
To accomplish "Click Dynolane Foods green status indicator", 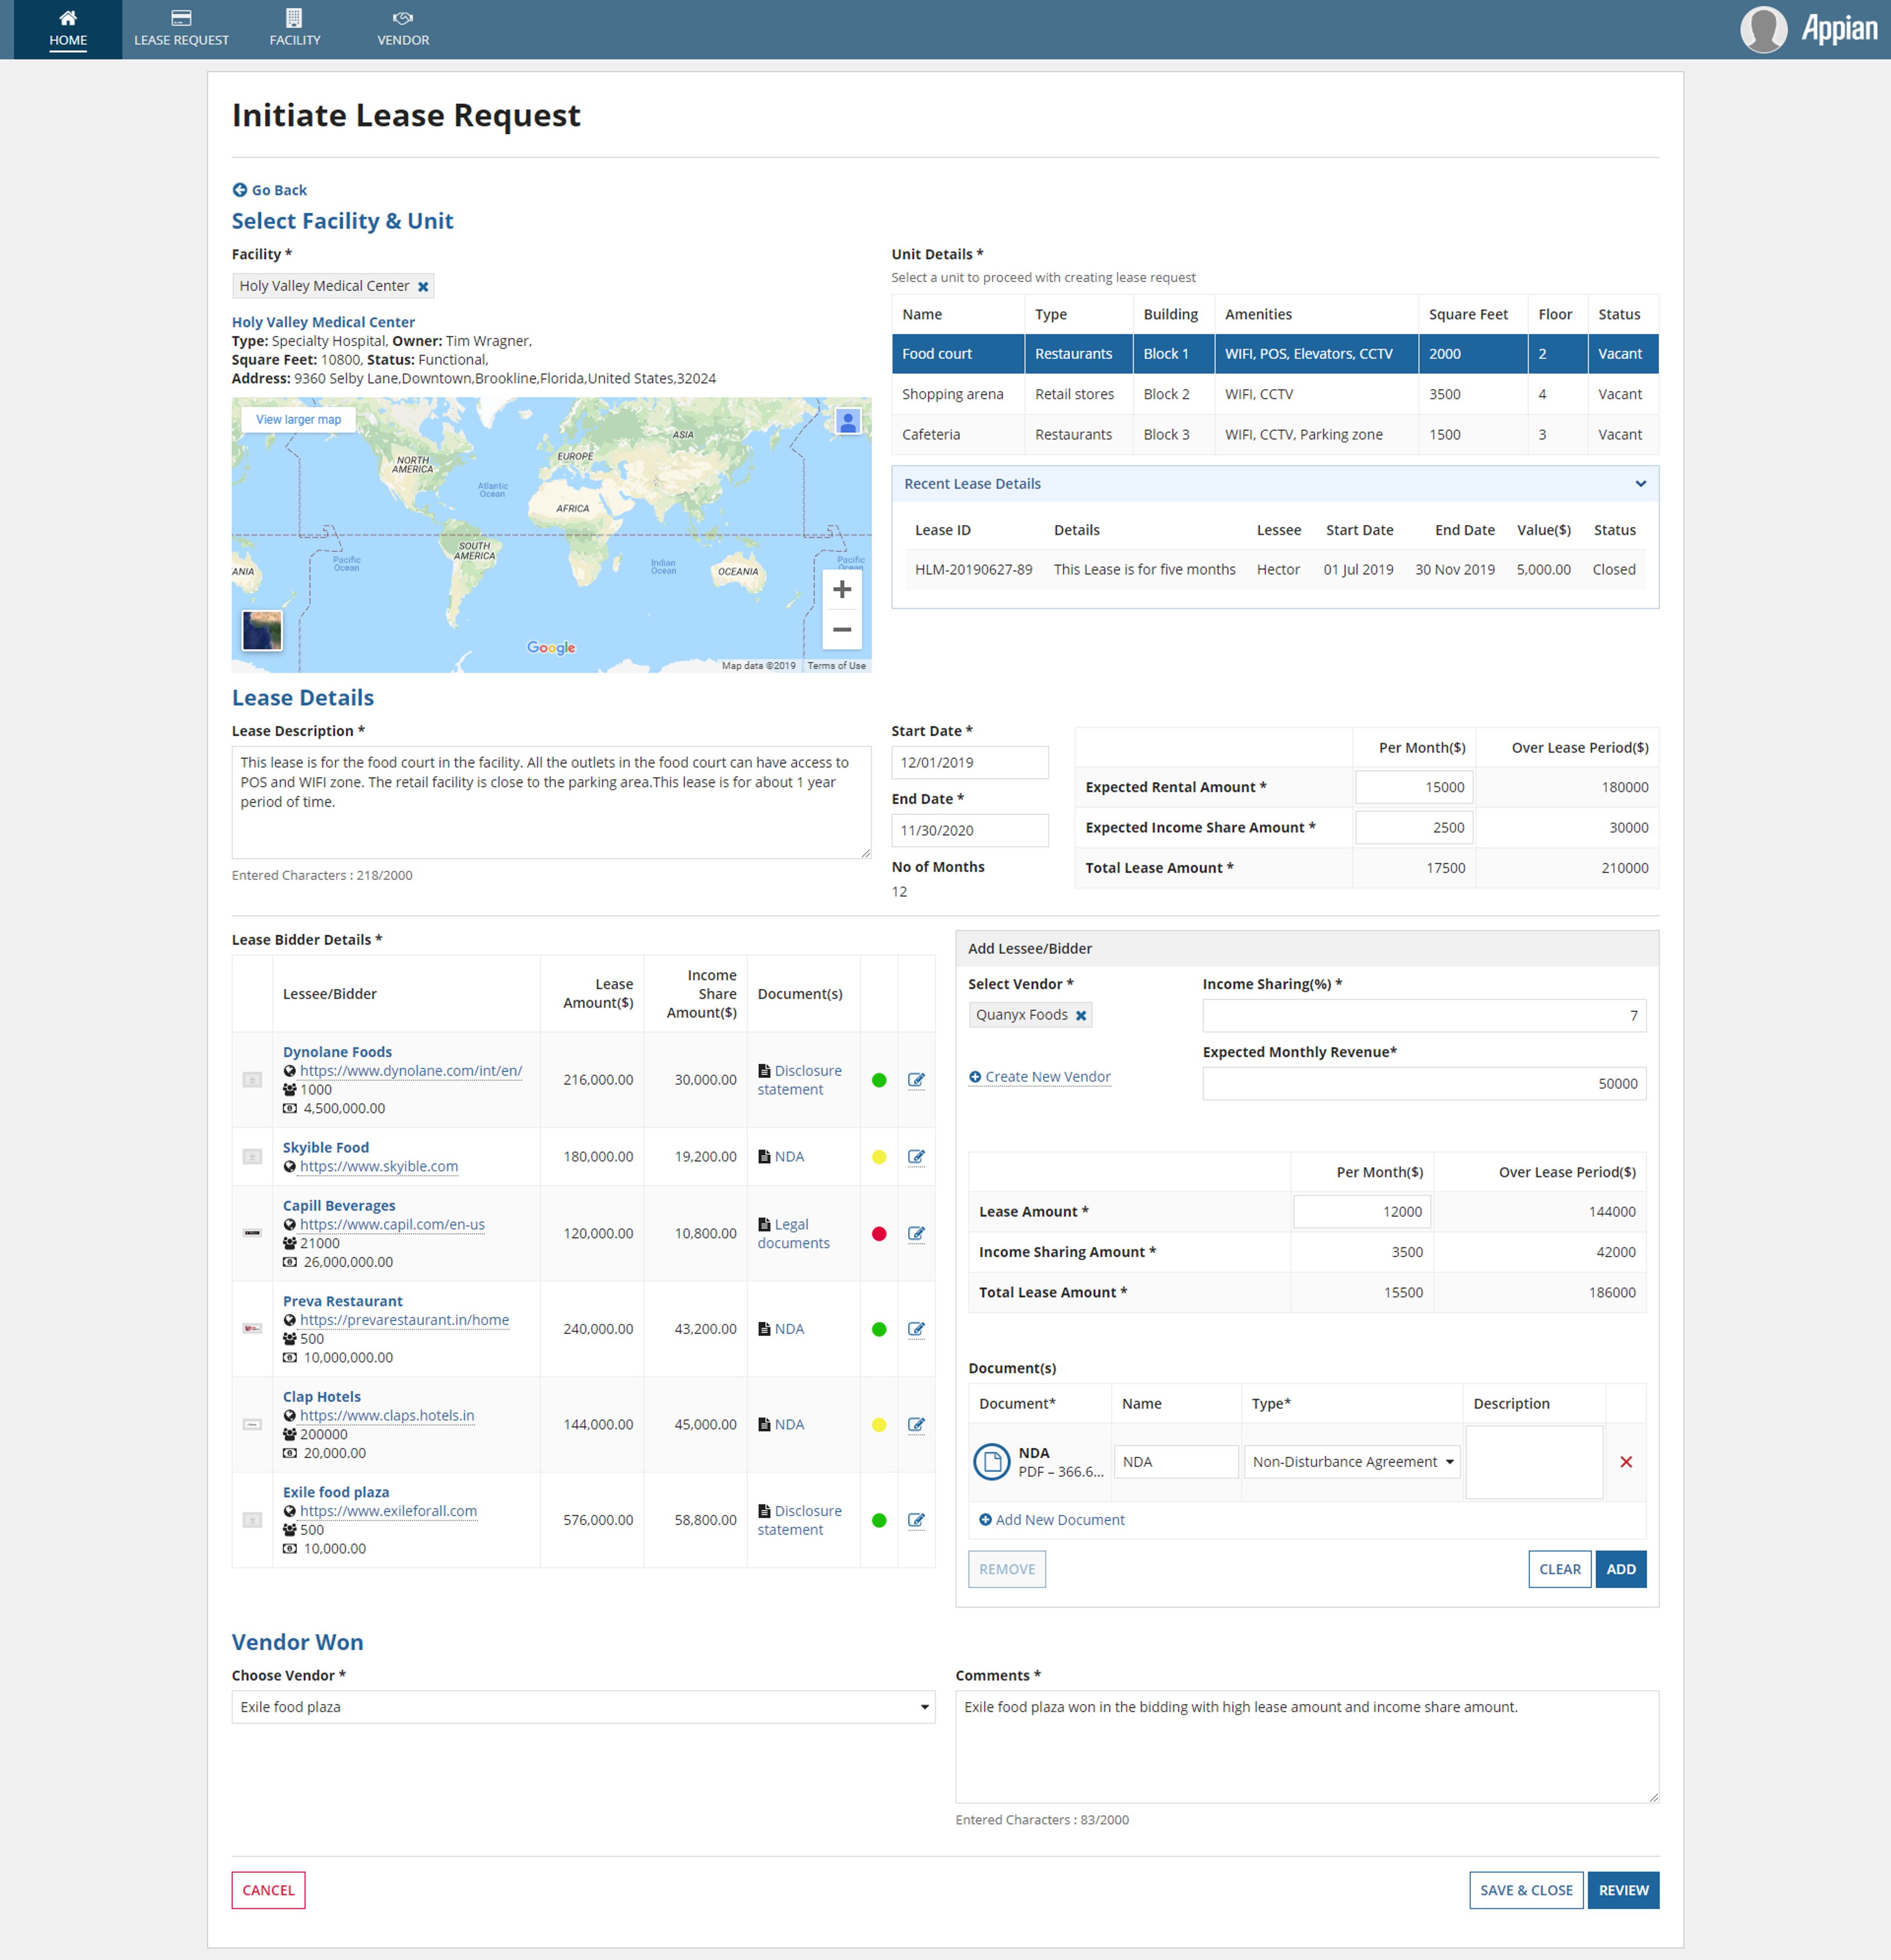I will pyautogui.click(x=879, y=1080).
